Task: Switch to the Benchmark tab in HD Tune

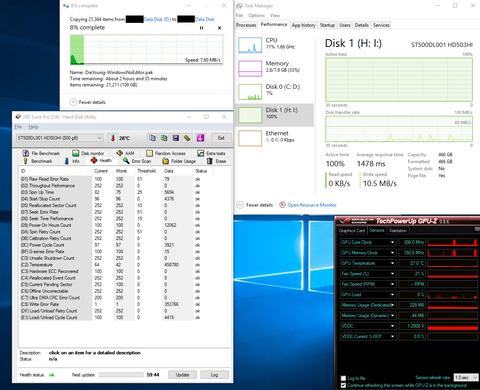Action: tap(38, 161)
